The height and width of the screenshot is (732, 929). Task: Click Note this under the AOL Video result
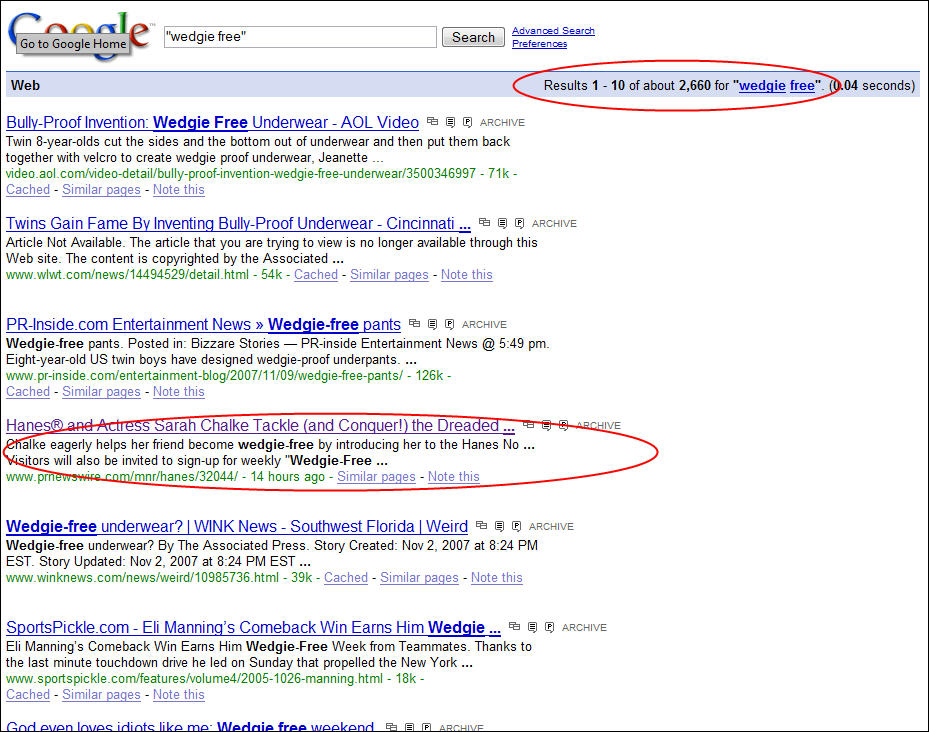coord(179,190)
